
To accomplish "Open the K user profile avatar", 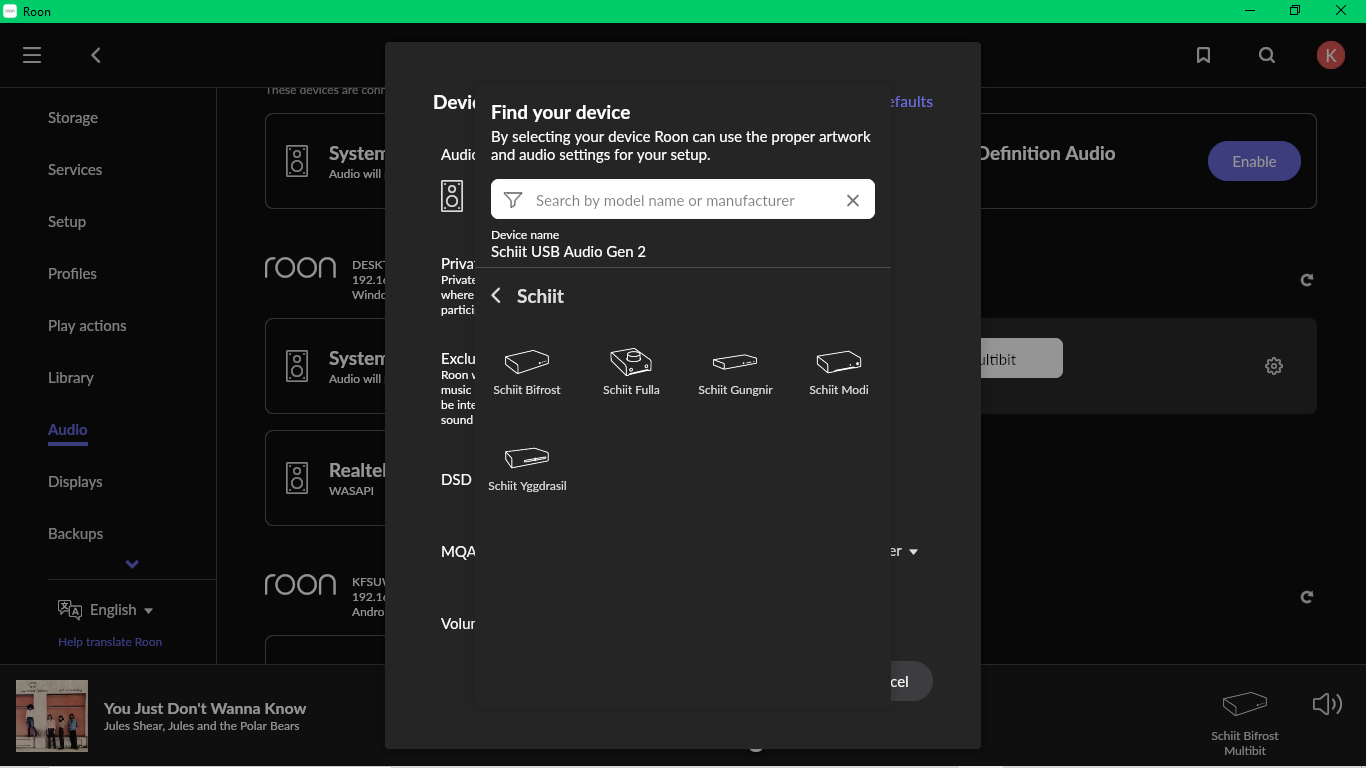I will pos(1330,55).
